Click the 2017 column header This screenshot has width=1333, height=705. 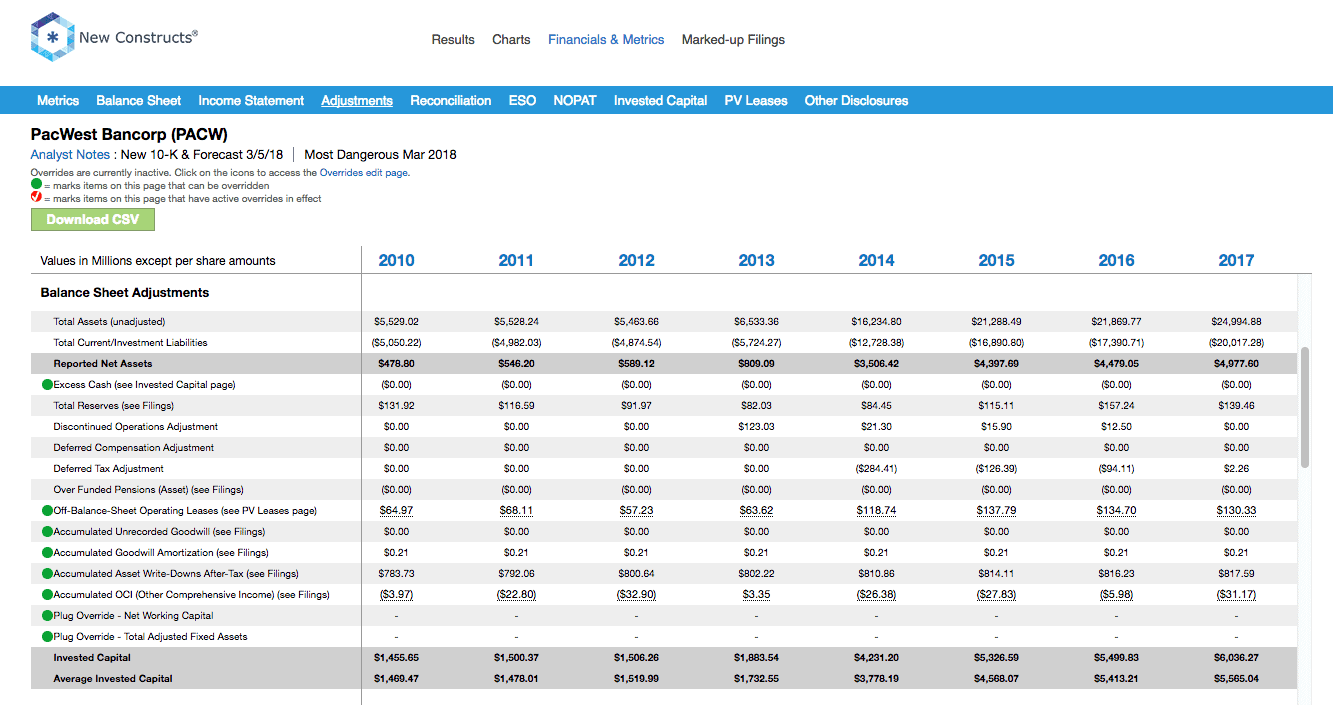pos(1236,261)
